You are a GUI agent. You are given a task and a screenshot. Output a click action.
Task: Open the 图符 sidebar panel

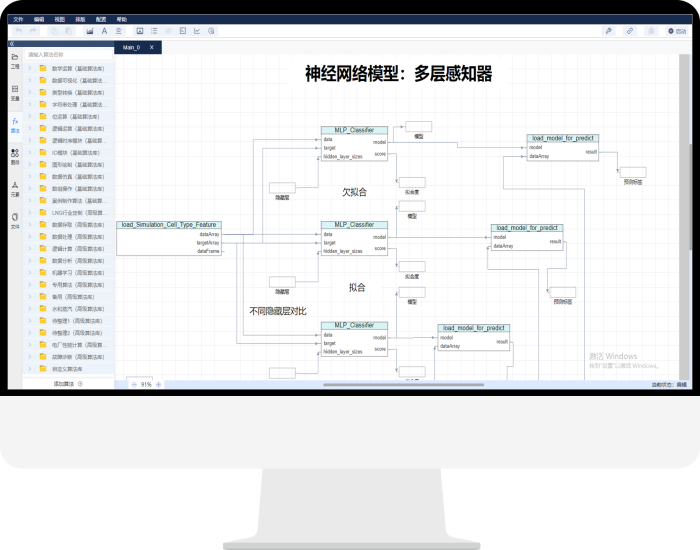15,156
